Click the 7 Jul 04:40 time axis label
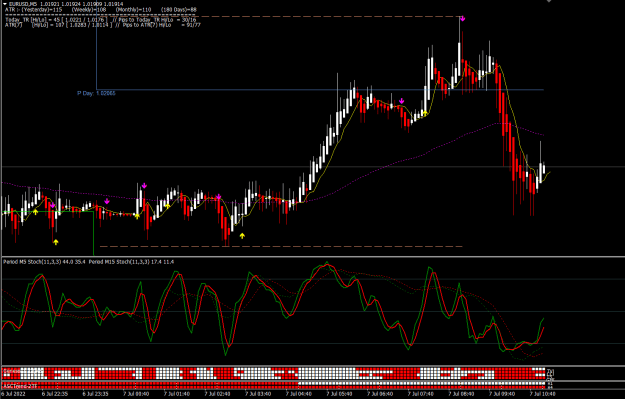The width and height of the screenshot is (625, 399). pyautogui.click(x=299, y=394)
